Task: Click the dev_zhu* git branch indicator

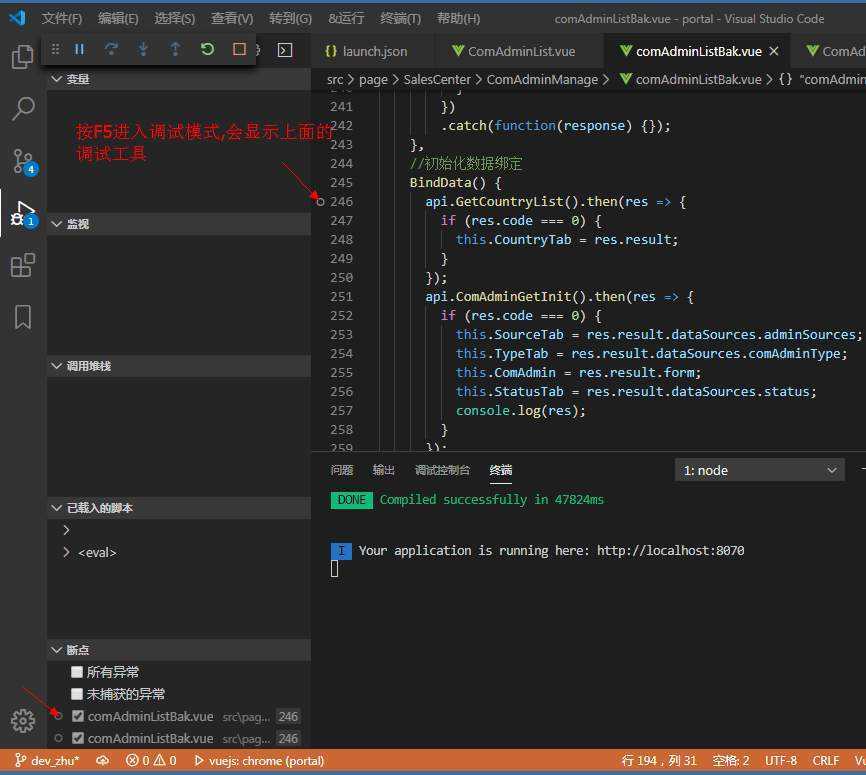Action: (47, 761)
